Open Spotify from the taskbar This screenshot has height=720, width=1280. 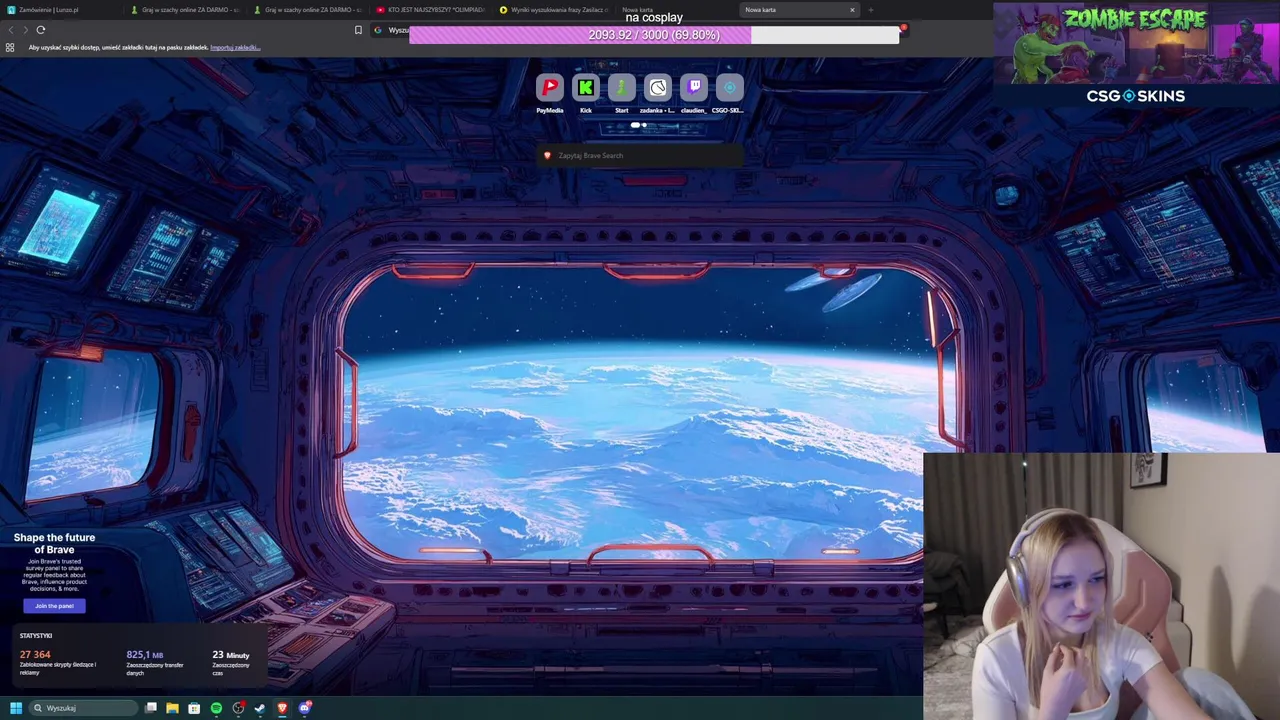coord(216,708)
